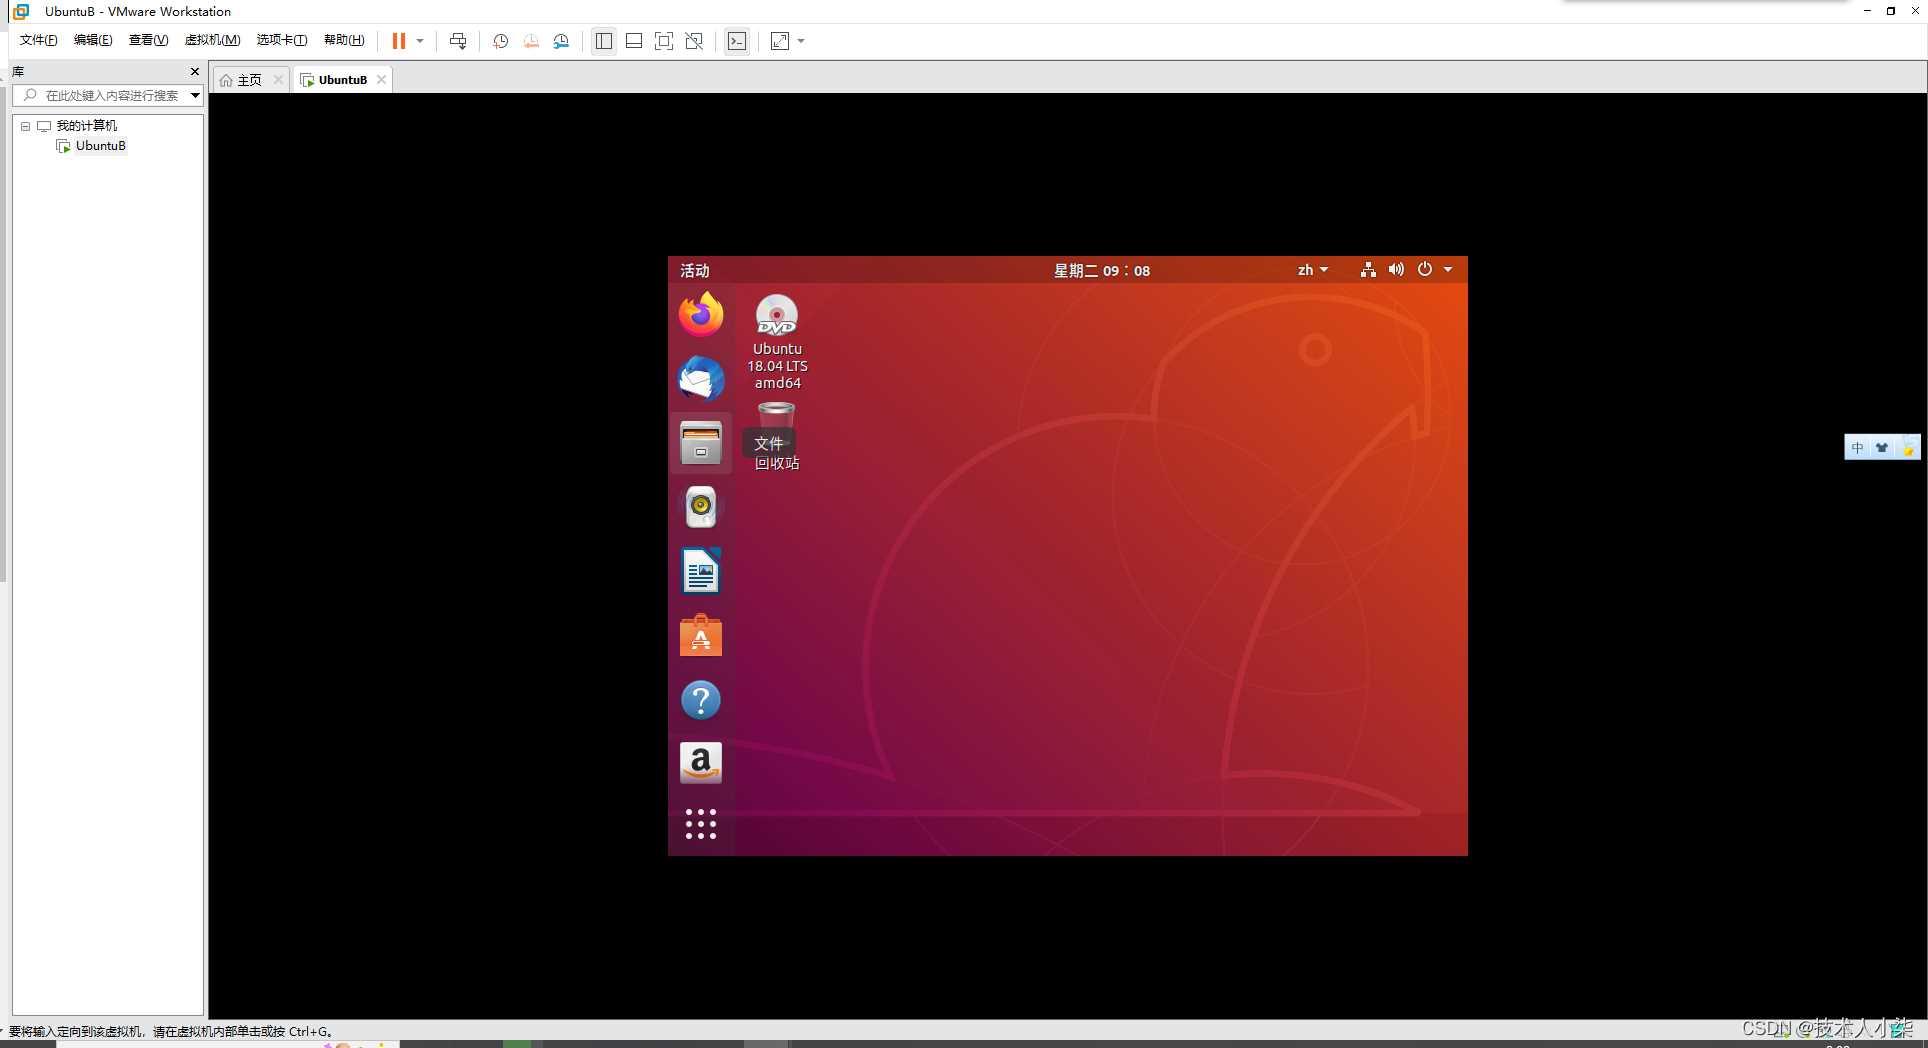Take a snapshot of the VM
The height and width of the screenshot is (1048, 1928).
coord(501,41)
